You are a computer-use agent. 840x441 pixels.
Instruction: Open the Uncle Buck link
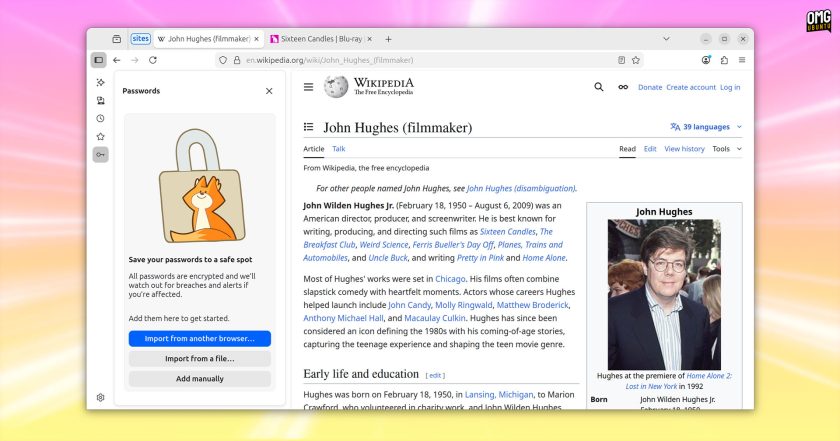[388, 258]
